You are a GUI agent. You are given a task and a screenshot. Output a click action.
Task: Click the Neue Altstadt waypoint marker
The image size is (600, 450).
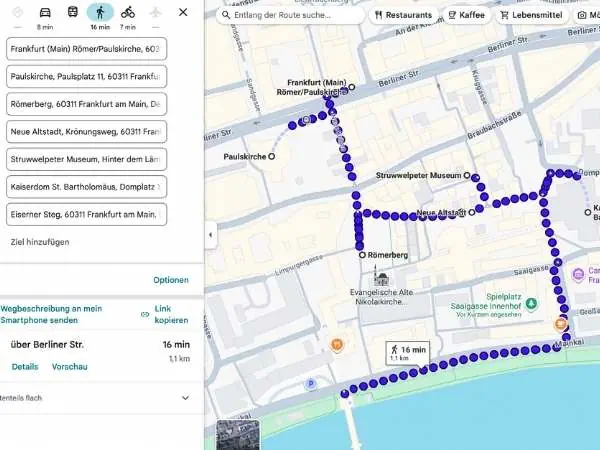472,212
